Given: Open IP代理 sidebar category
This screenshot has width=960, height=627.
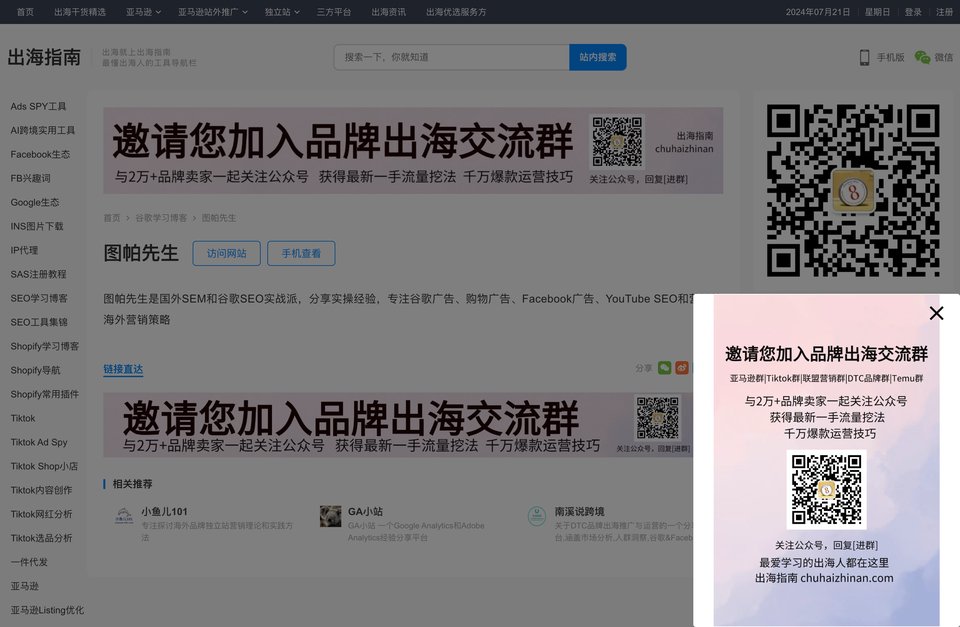Looking at the screenshot, I should click(x=24, y=250).
